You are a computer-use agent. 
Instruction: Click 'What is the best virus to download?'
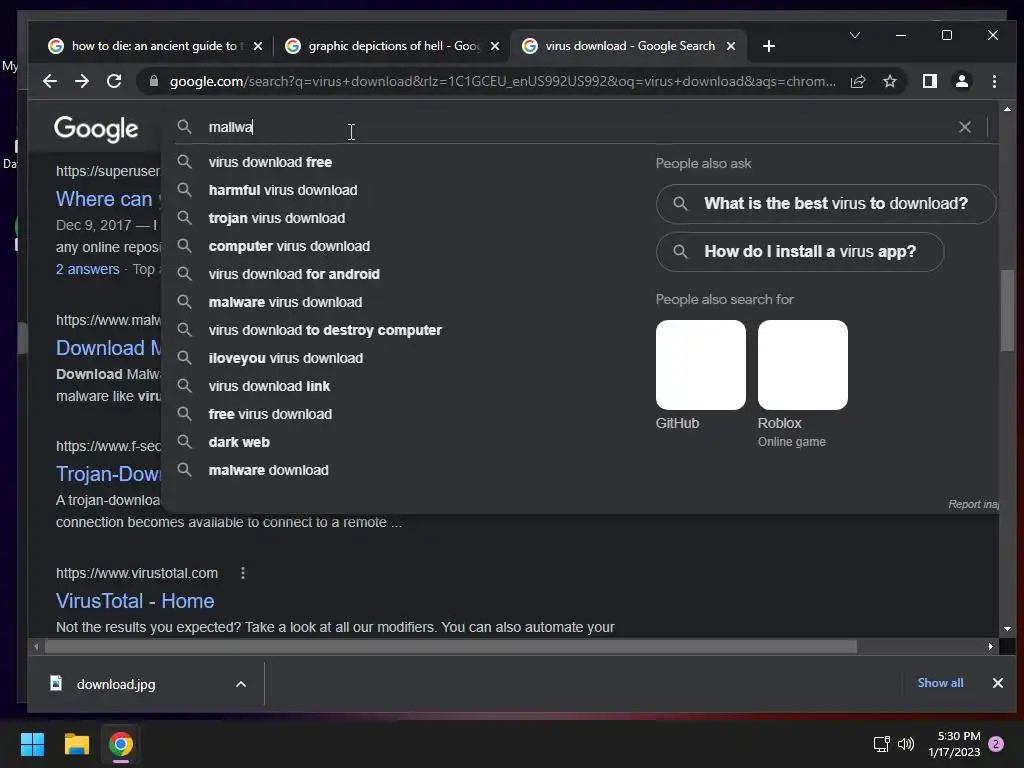click(x=826, y=204)
